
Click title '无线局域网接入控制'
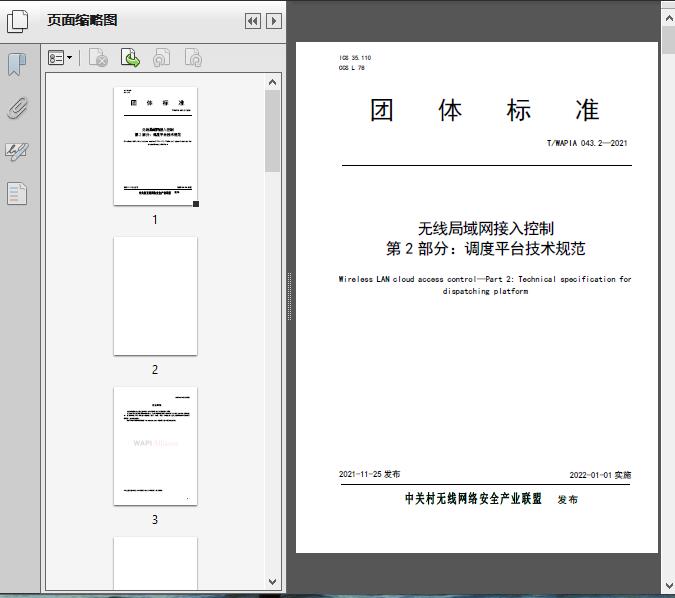(x=486, y=229)
